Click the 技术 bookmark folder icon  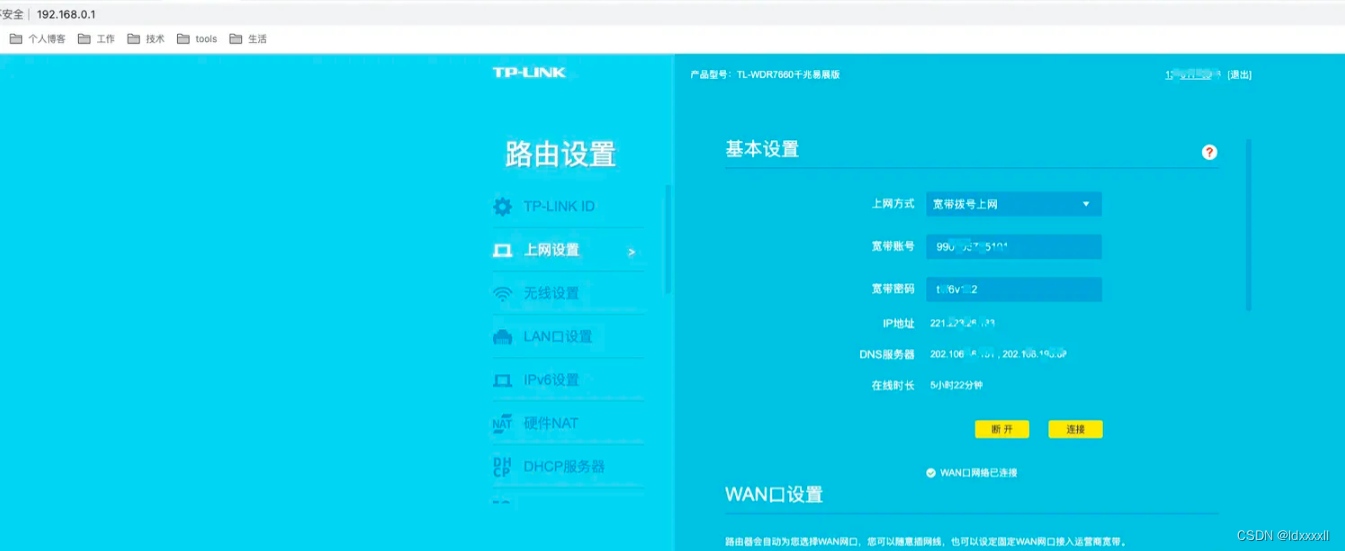[x=134, y=39]
